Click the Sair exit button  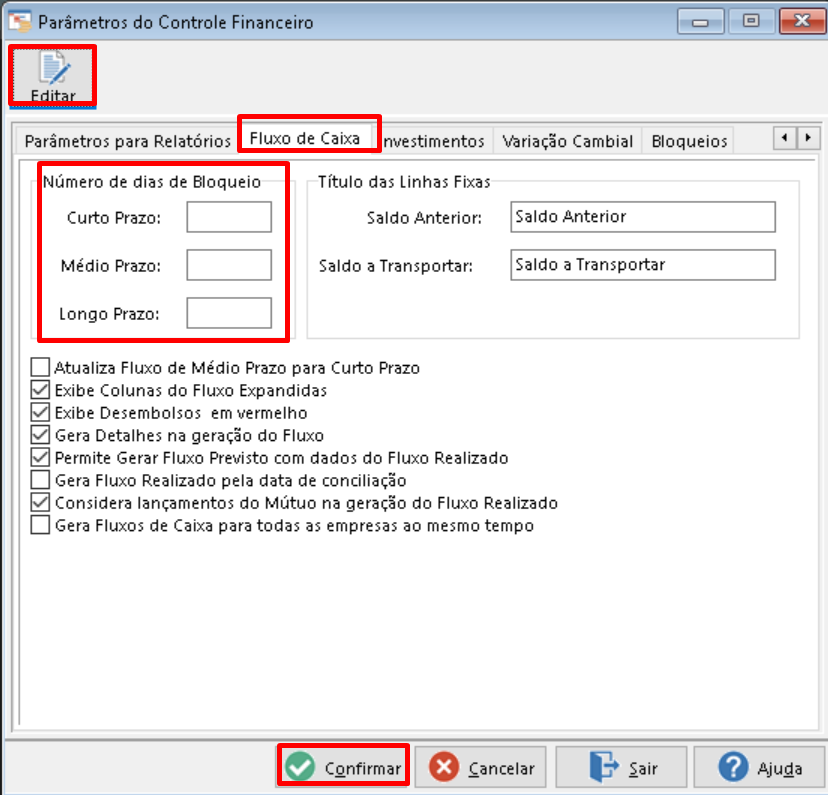click(x=621, y=766)
